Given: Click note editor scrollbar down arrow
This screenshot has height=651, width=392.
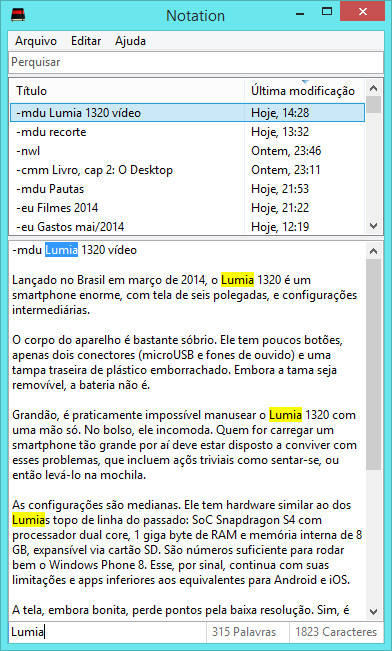Looking at the screenshot, I should [374, 612].
